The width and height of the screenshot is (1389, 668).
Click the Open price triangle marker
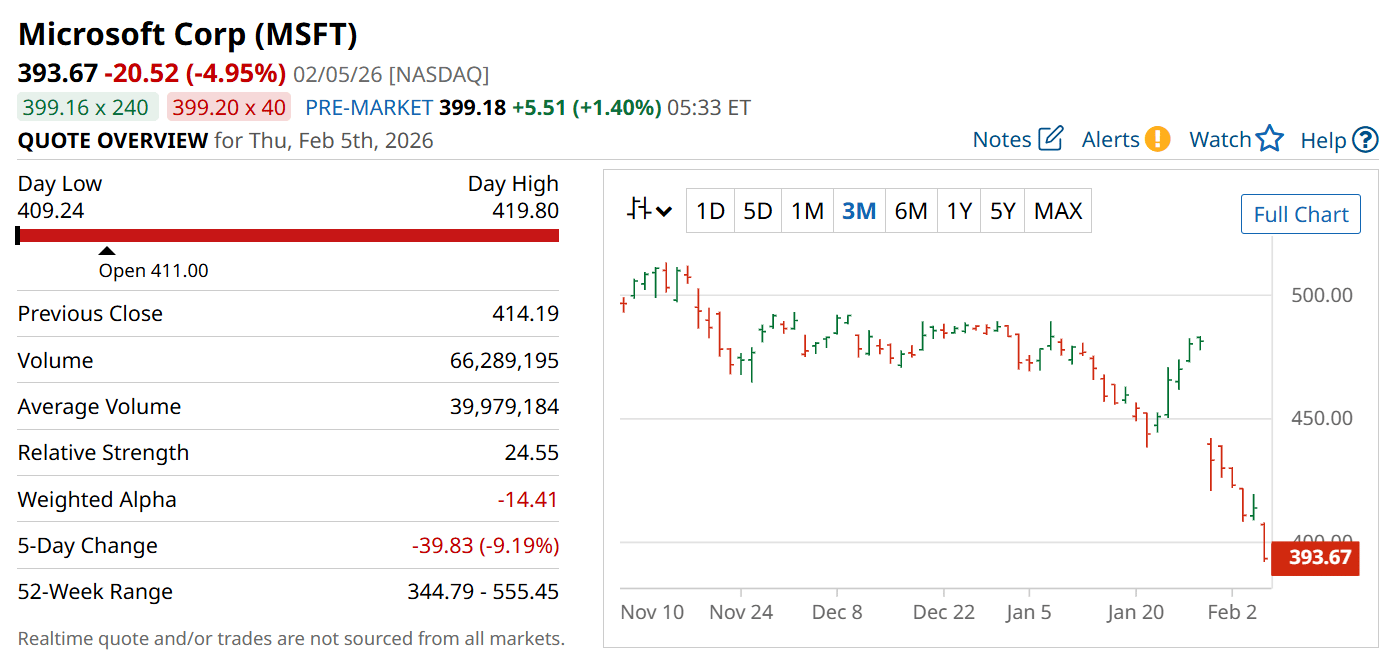pyautogui.click(x=107, y=251)
